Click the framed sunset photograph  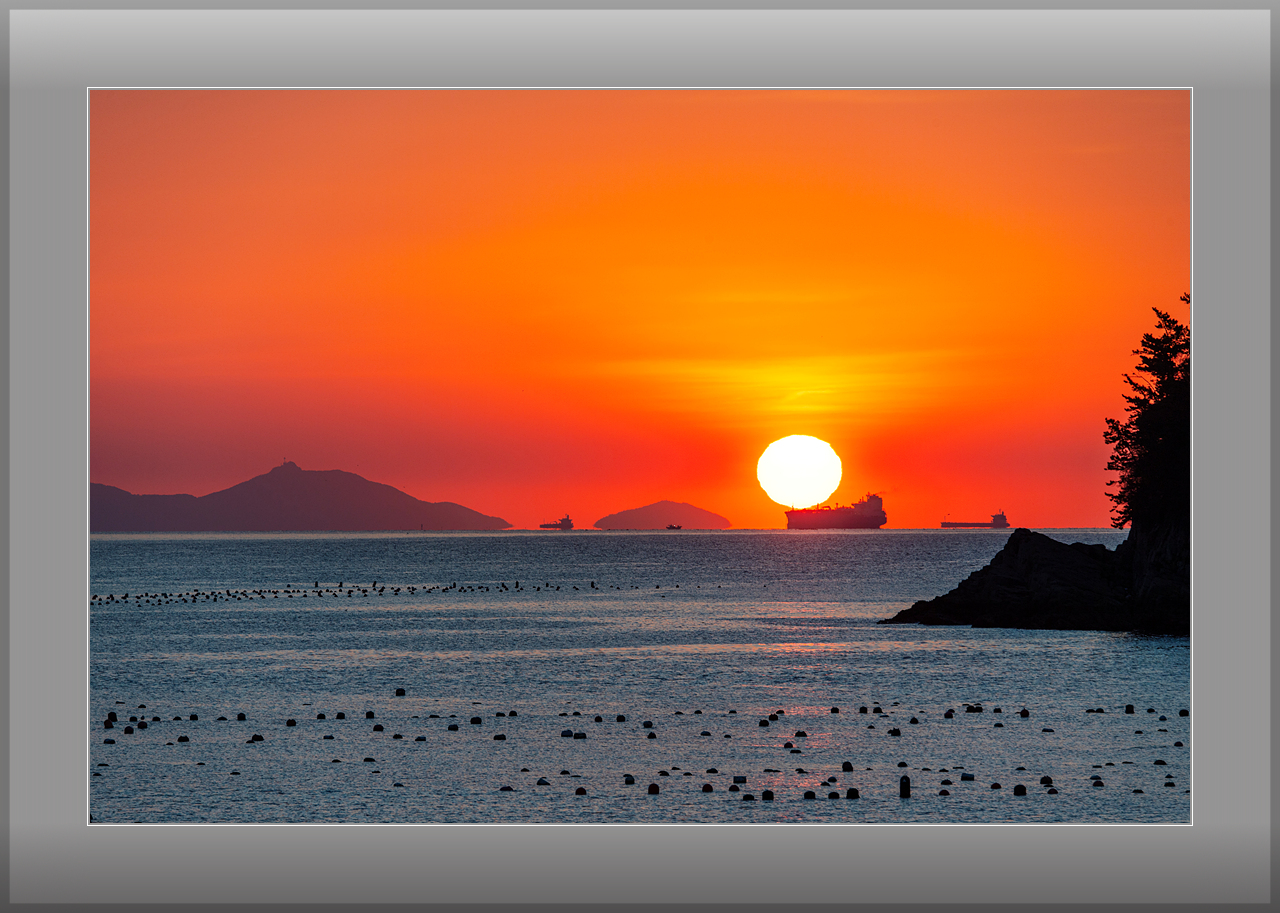pyautogui.click(x=640, y=456)
